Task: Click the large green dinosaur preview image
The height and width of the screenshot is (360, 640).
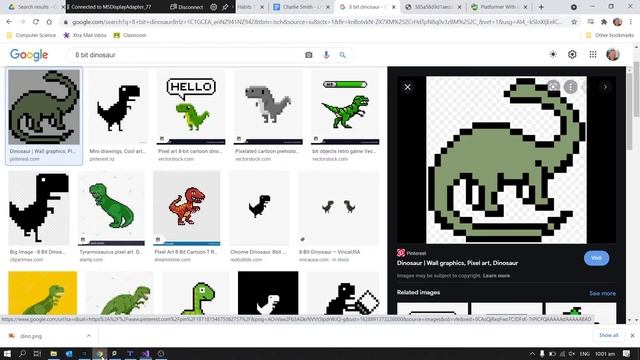Action: [x=506, y=160]
